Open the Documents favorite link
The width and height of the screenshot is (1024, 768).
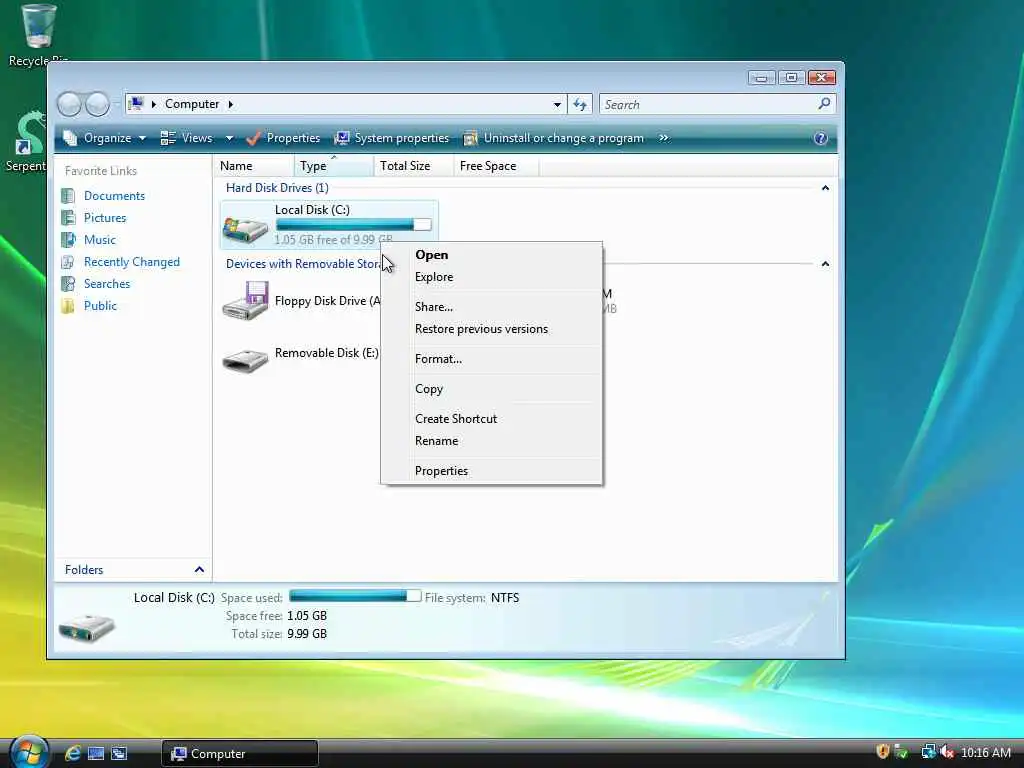tap(114, 196)
